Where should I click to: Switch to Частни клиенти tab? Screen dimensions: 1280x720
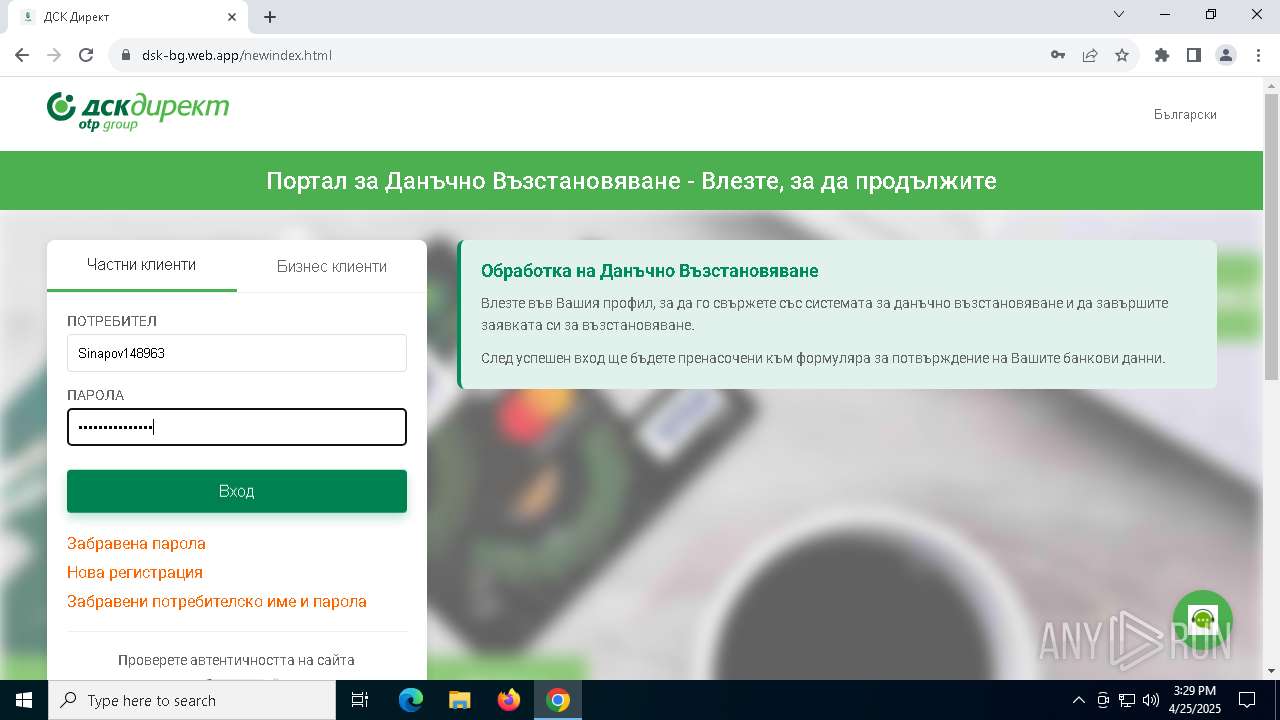click(x=141, y=265)
